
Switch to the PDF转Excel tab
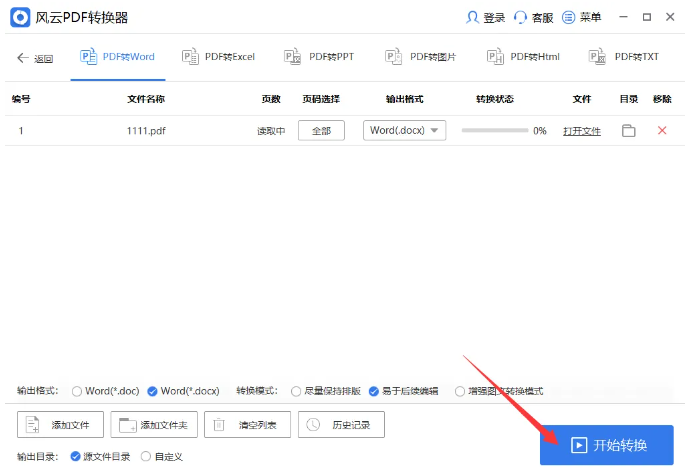coord(218,57)
